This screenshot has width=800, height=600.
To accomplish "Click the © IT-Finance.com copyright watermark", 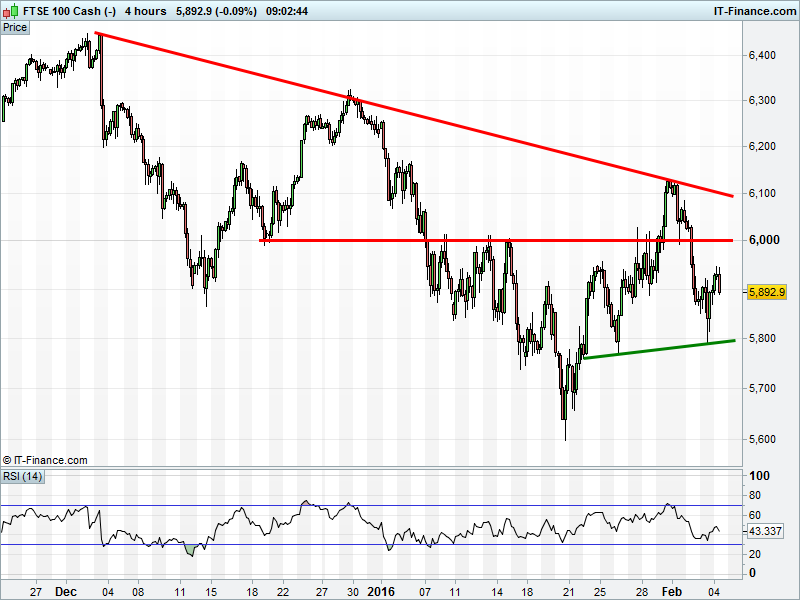I will click(45, 460).
